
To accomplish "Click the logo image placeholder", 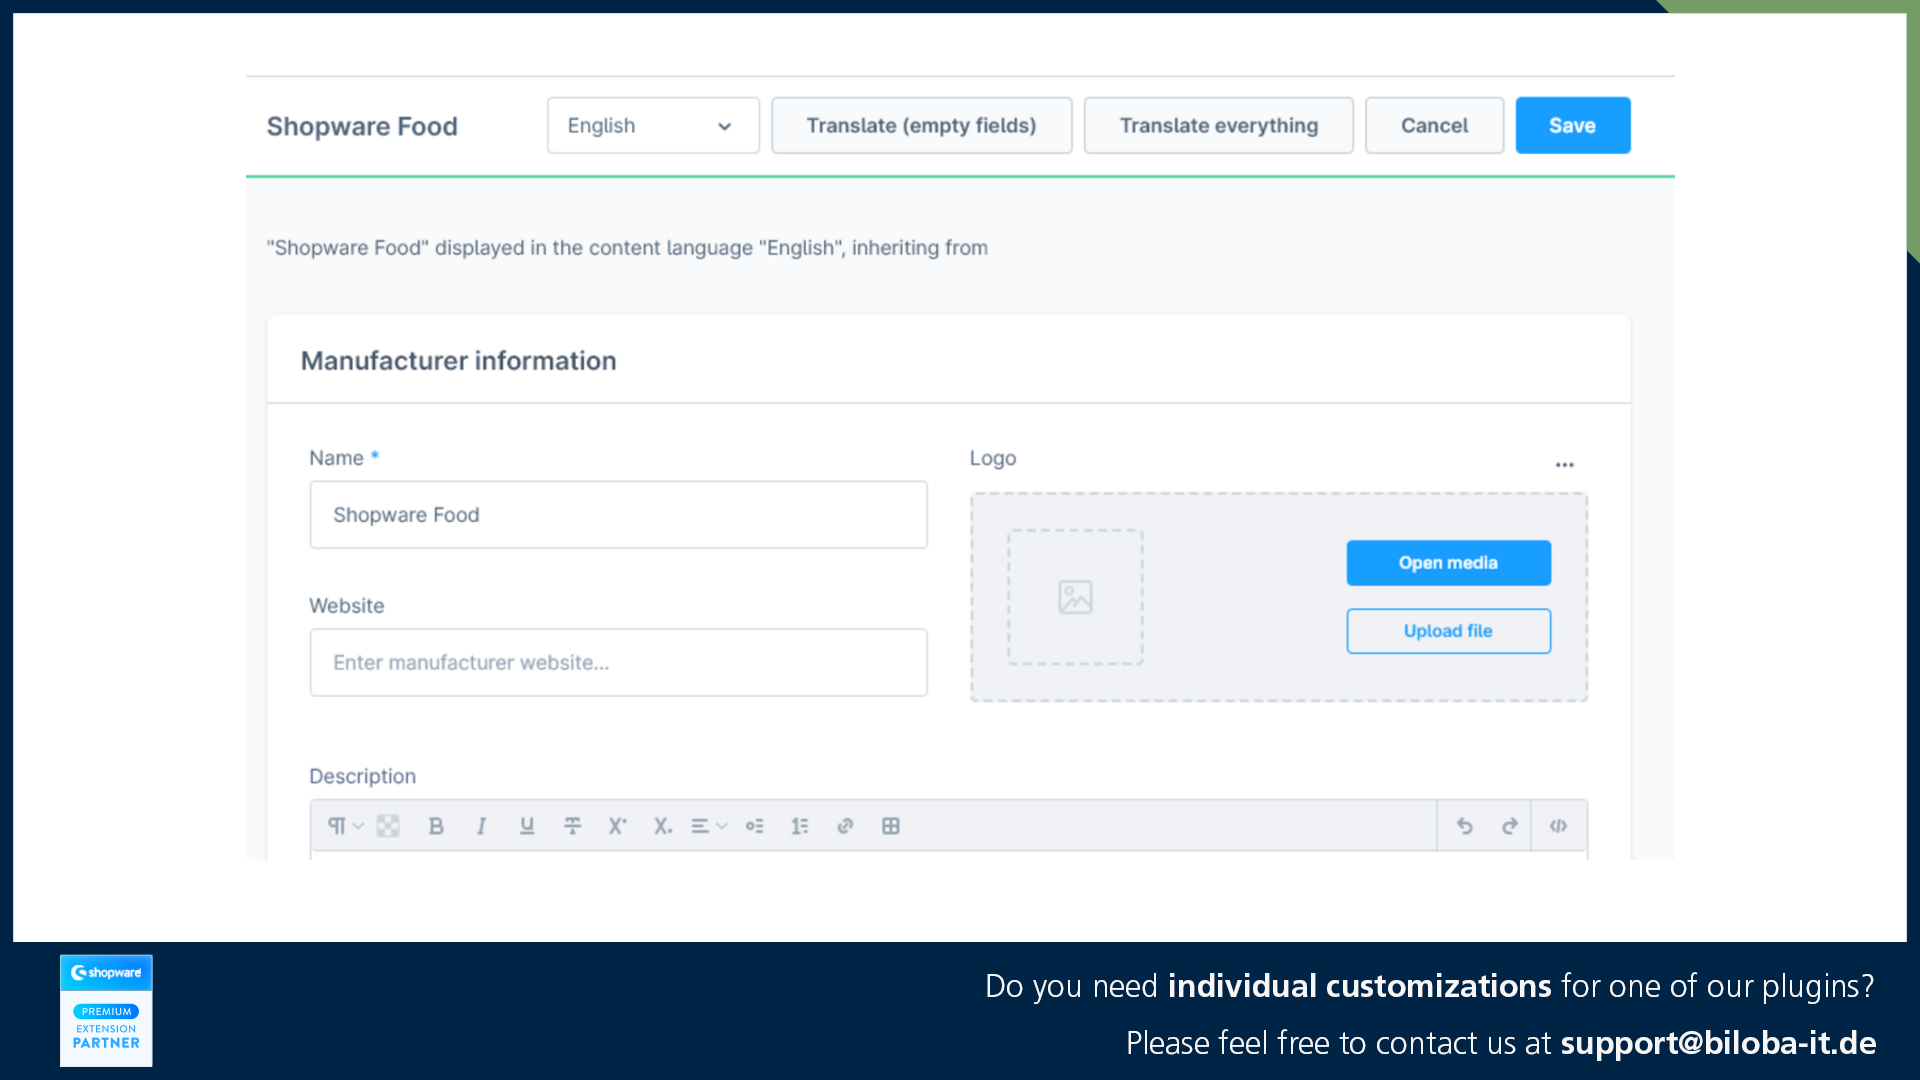I will pyautogui.click(x=1075, y=597).
